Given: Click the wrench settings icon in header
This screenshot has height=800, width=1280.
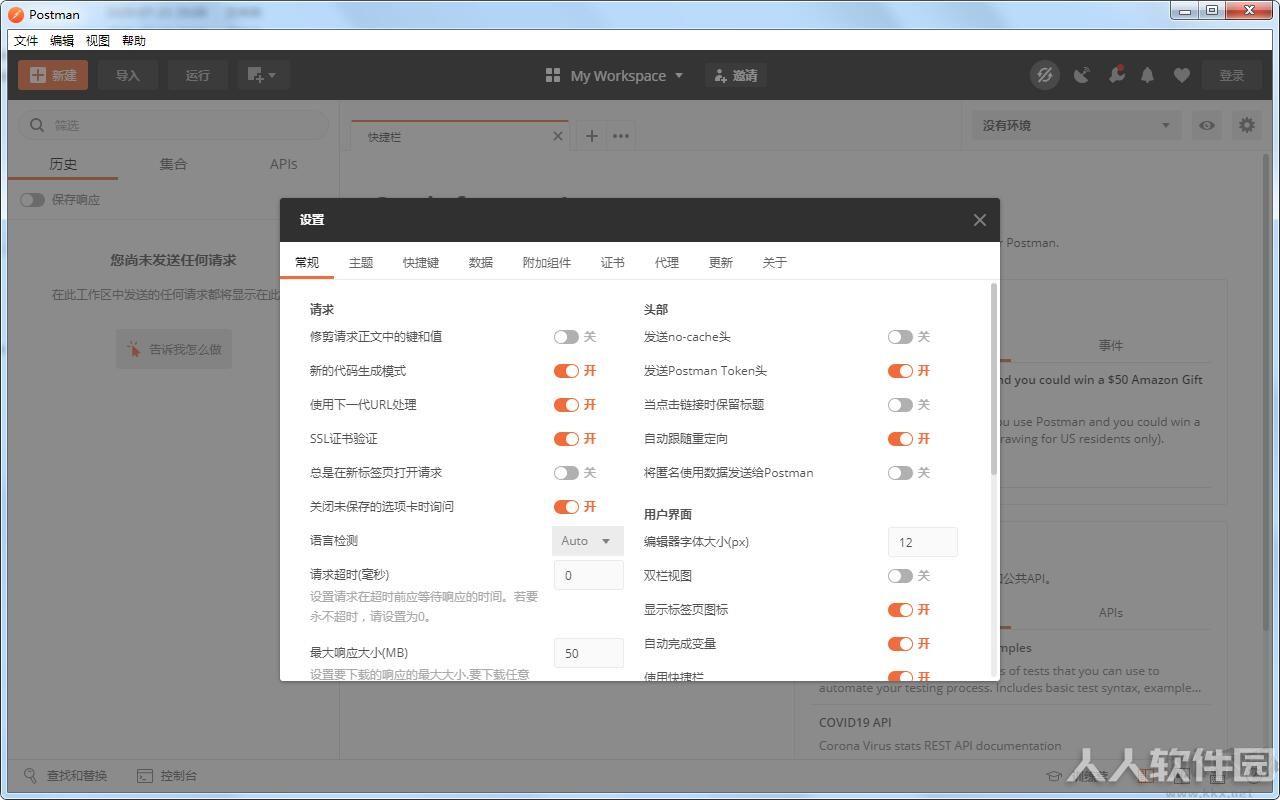Looking at the screenshot, I should click(x=1116, y=75).
